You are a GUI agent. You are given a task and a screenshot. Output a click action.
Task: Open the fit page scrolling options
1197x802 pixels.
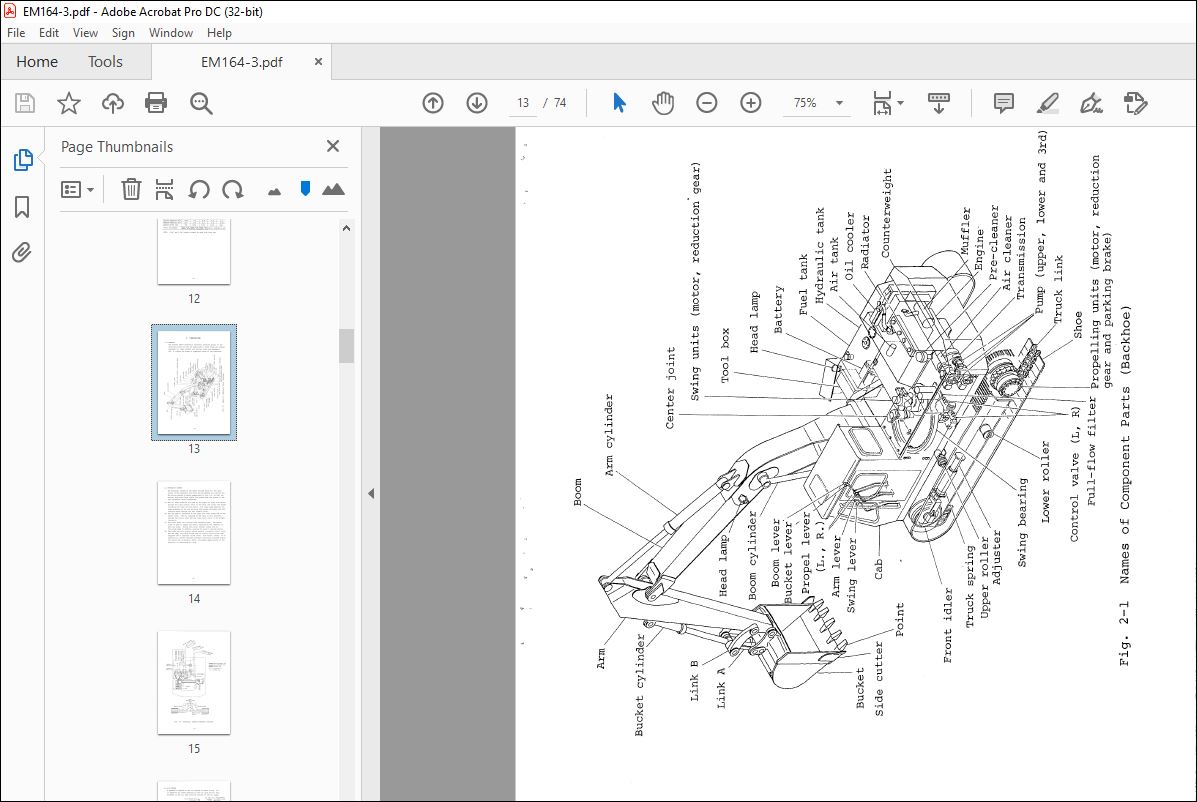pos(888,103)
